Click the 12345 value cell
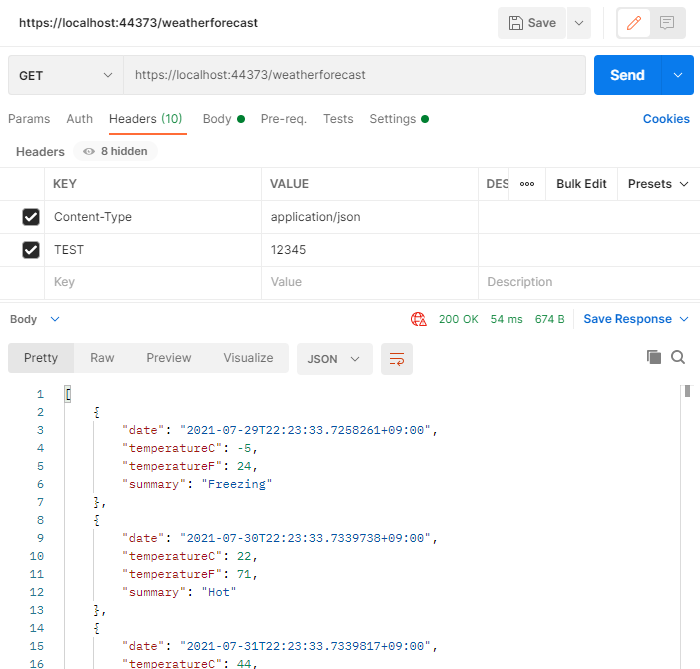The image size is (700, 669). (370, 250)
